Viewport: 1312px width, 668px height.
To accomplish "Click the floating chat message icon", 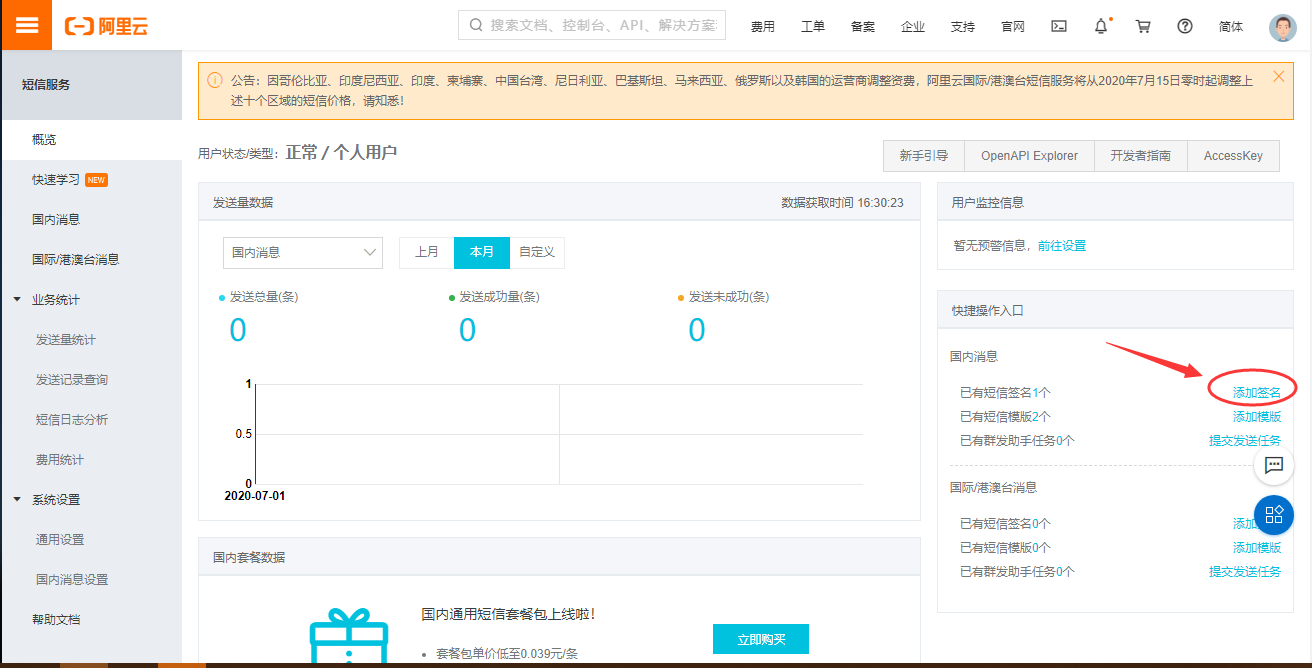I will (x=1274, y=465).
